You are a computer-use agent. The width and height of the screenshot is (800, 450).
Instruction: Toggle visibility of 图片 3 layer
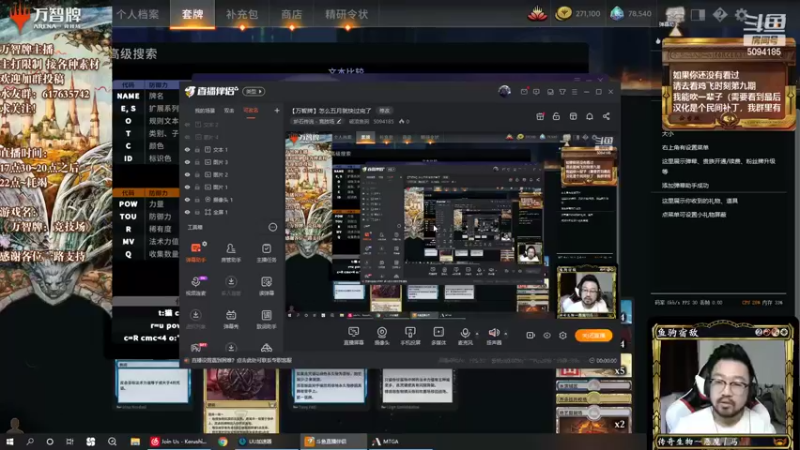click(187, 162)
